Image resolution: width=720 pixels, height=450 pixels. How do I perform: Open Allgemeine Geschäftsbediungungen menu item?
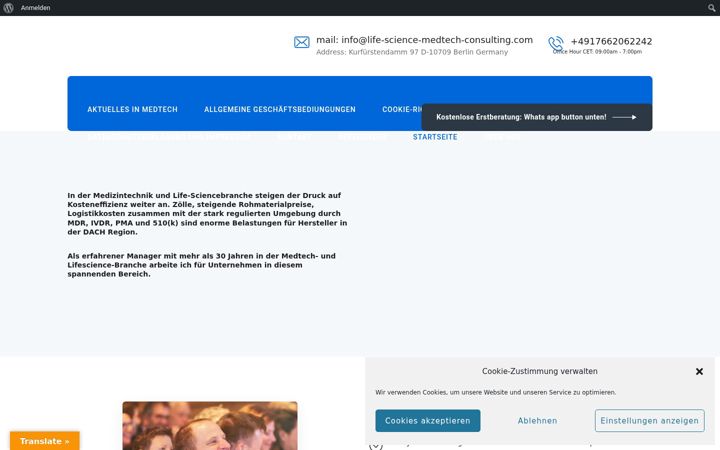pos(280,109)
